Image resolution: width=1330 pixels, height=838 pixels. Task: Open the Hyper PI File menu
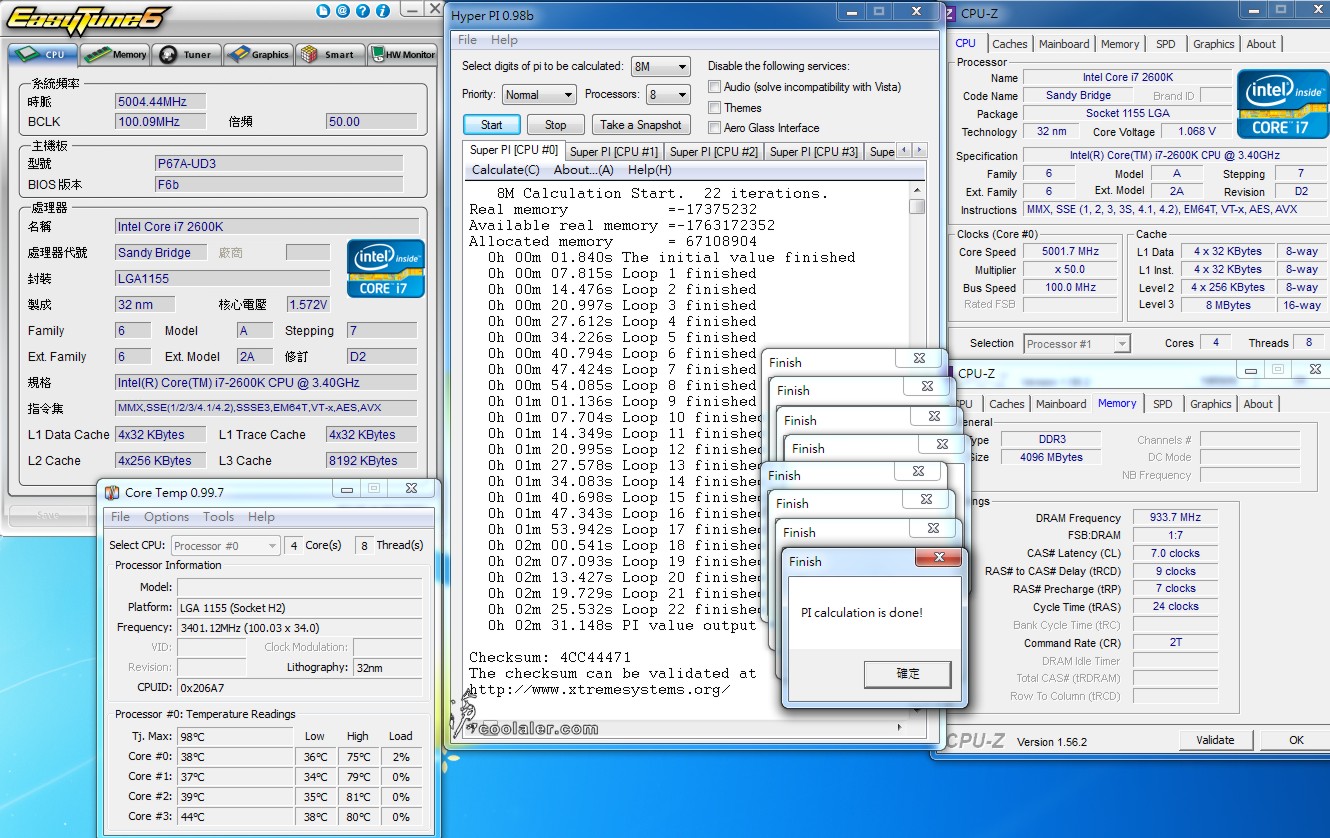pos(467,40)
